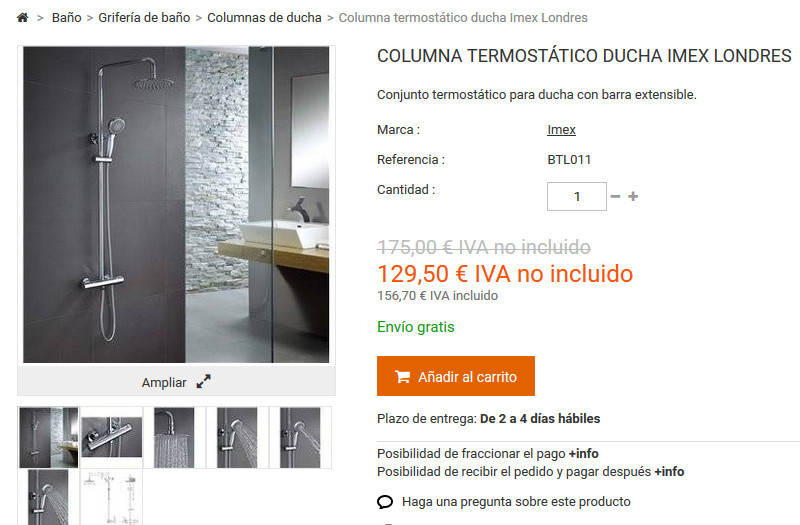
Task: Open the Imex brand link
Action: (561, 130)
